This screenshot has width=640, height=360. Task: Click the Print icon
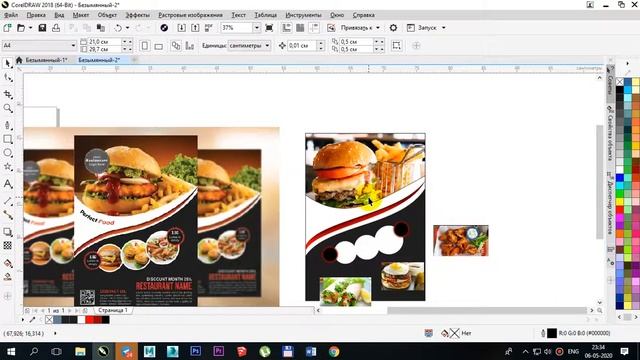(x=56, y=28)
